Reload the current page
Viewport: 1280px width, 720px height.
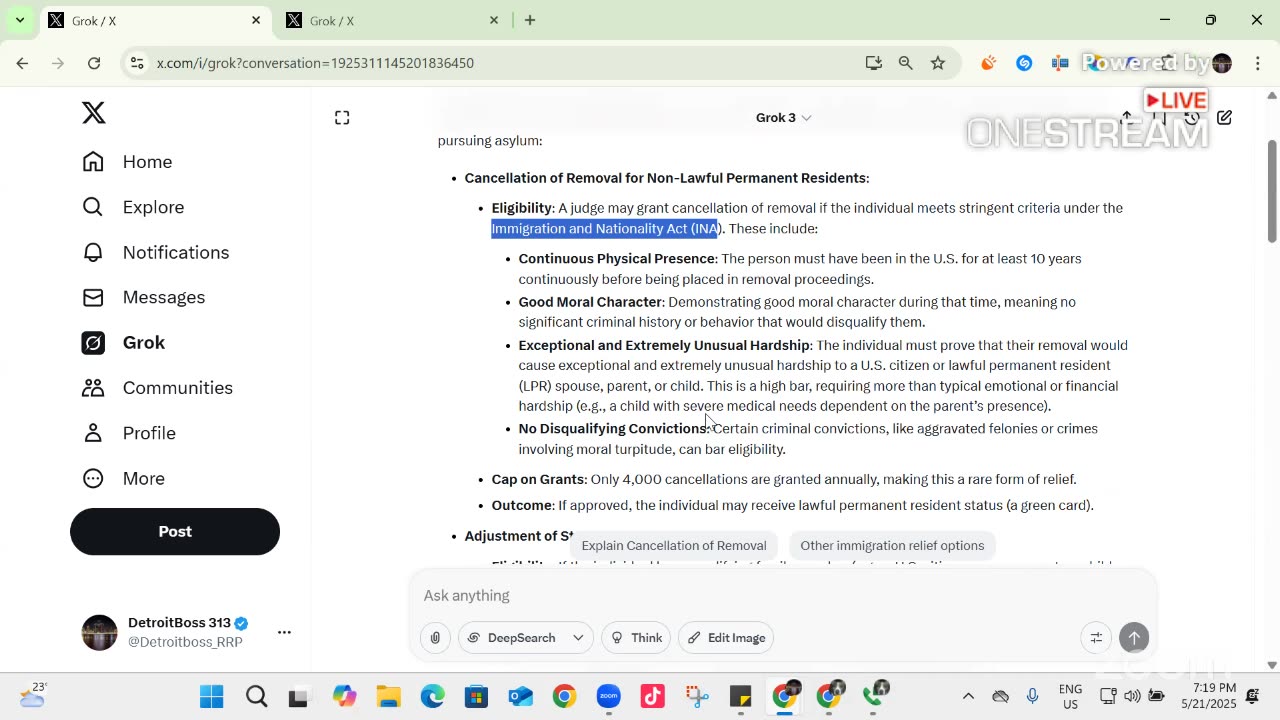point(94,63)
